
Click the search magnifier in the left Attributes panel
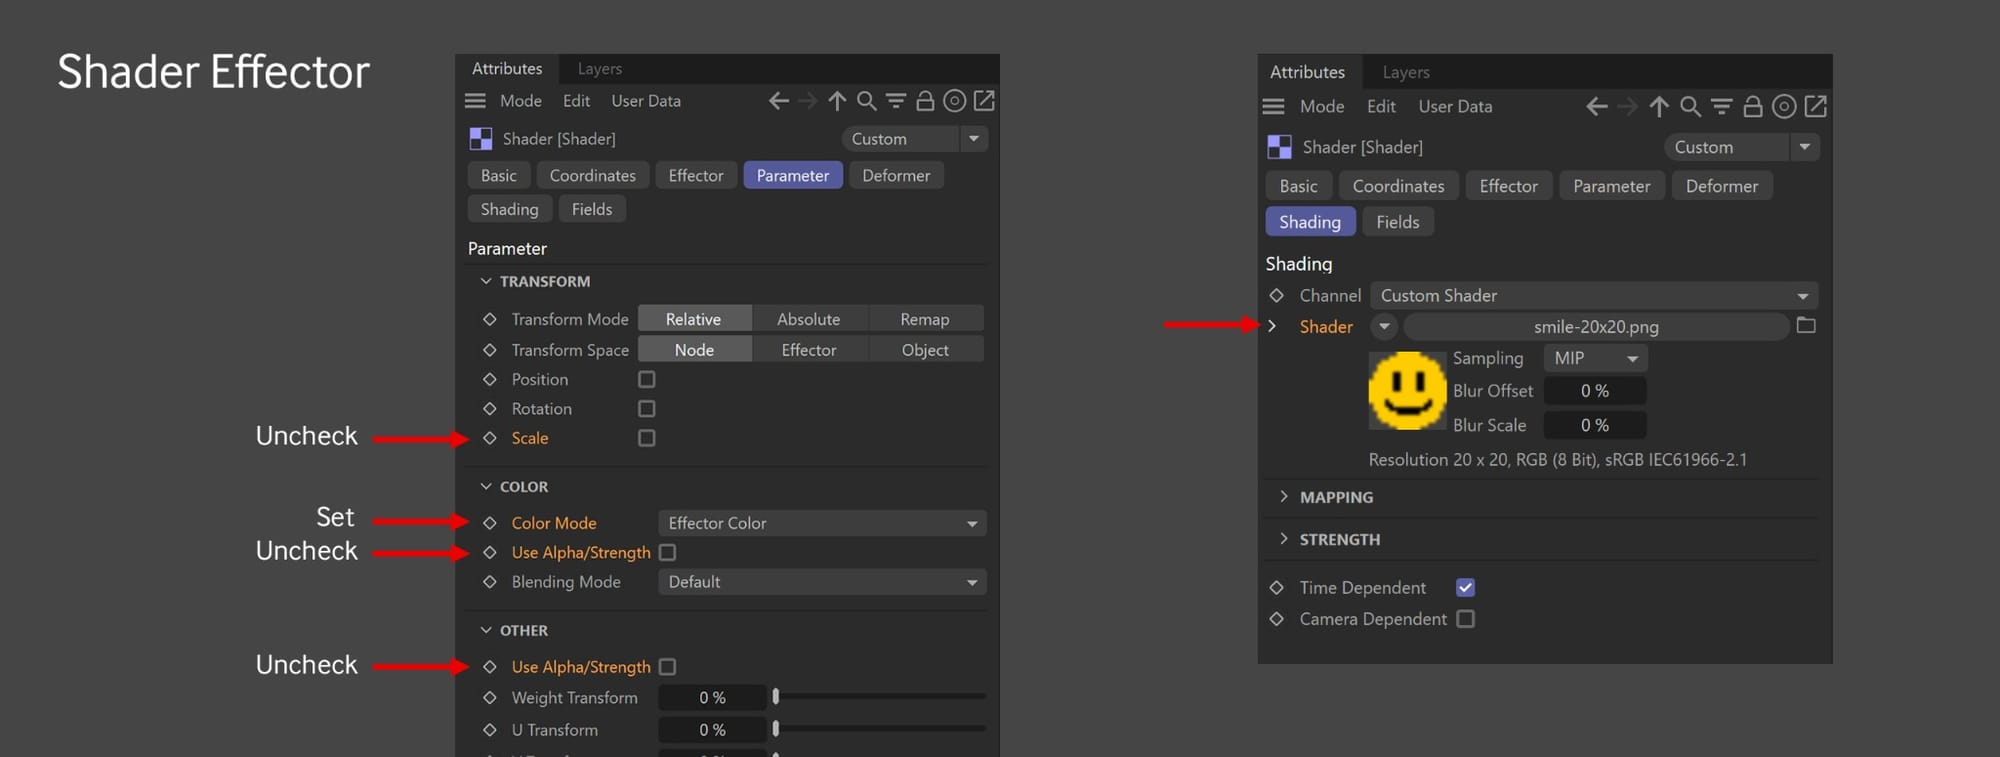pyautogui.click(x=867, y=101)
